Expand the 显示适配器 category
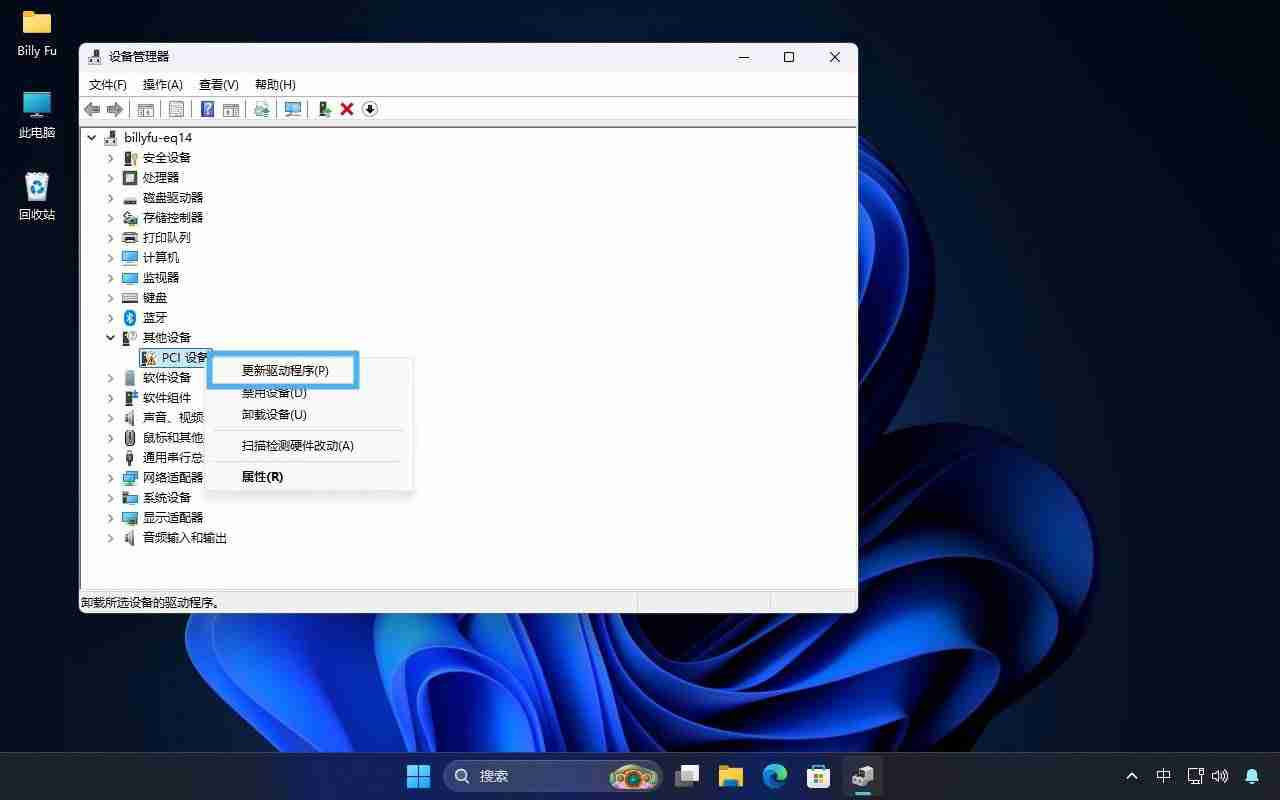Image resolution: width=1280 pixels, height=800 pixels. pyautogui.click(x=111, y=517)
